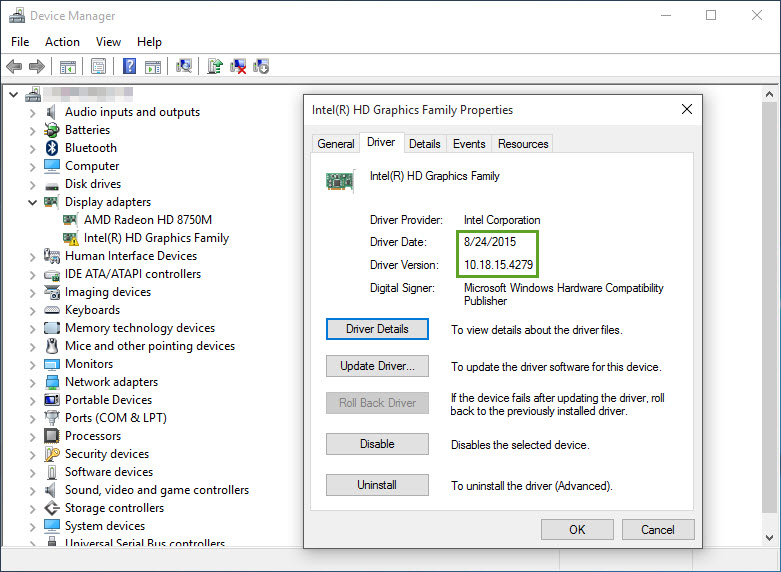Click the Sound, video and game controllers icon
Screen dimensions: 781x572
[51, 490]
